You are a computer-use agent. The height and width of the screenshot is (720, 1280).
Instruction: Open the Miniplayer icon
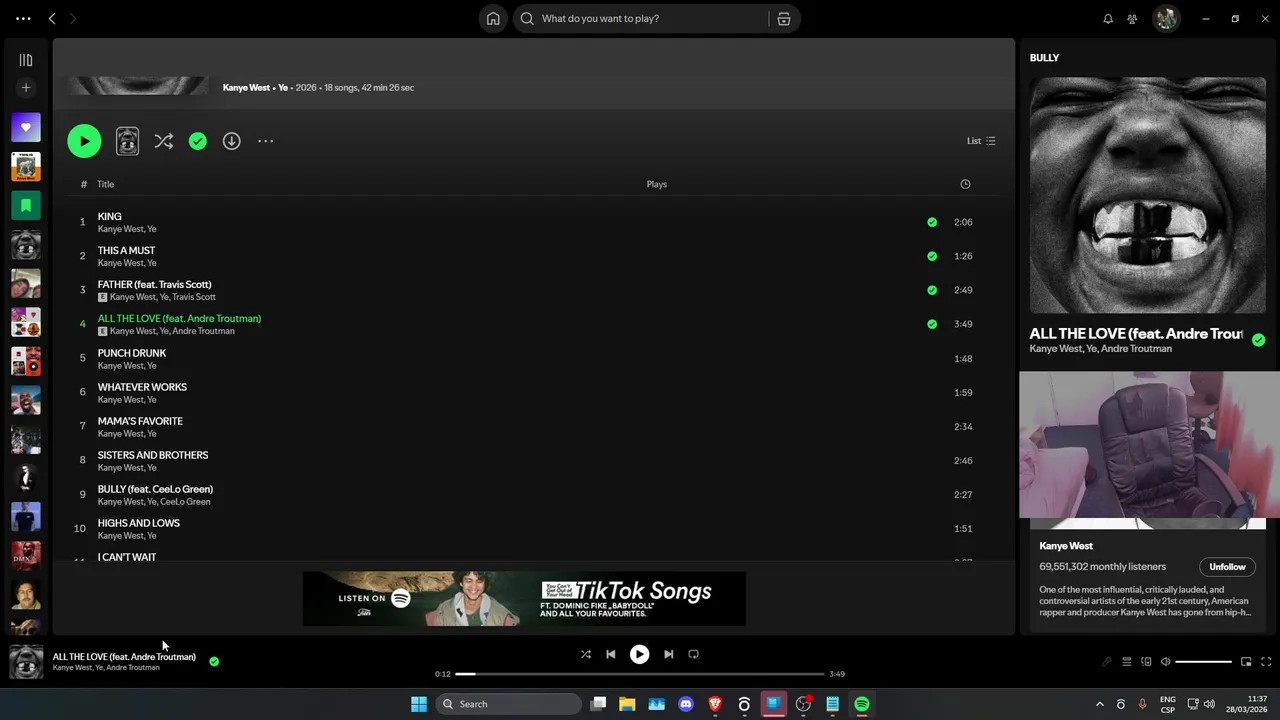(1246, 662)
